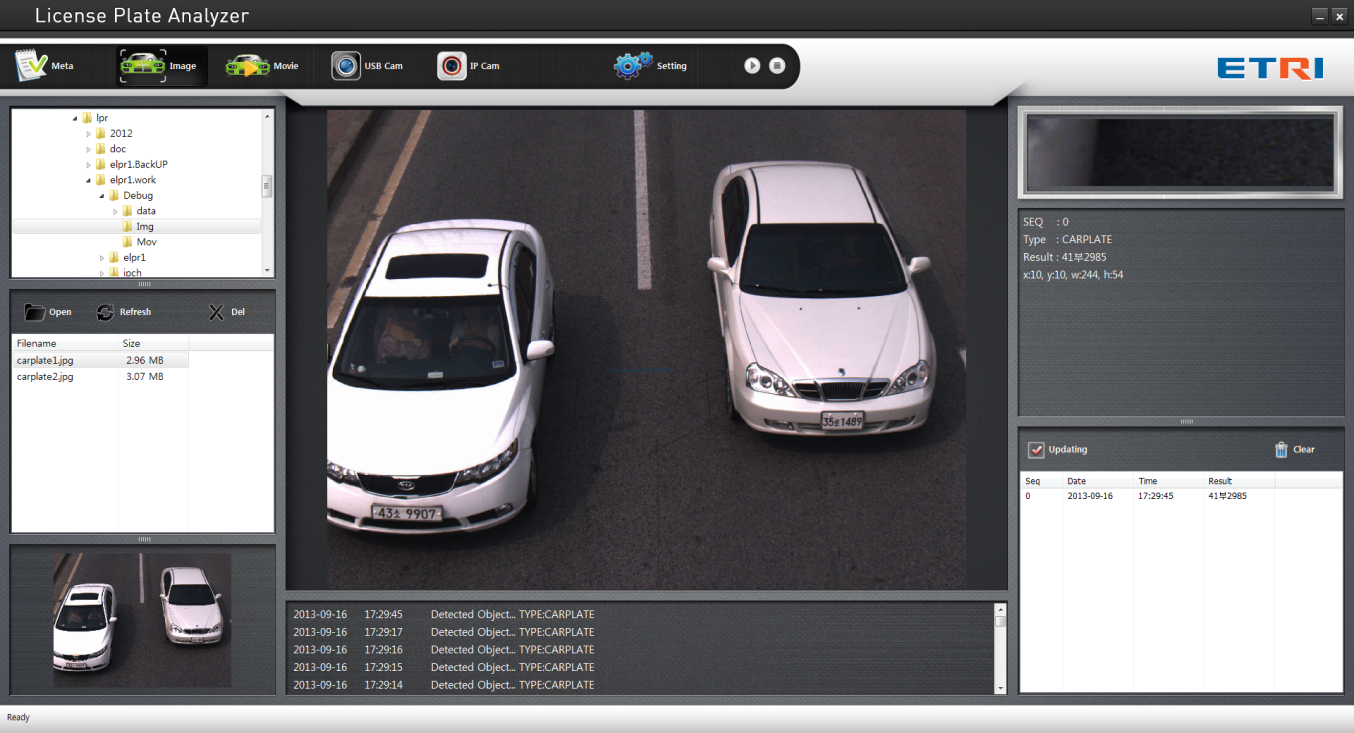Screen dimensions: 1354x733
Task: Select the Image mode car icon
Action: (142, 66)
